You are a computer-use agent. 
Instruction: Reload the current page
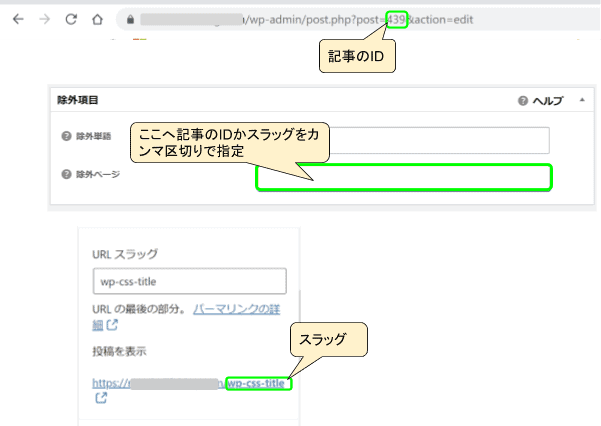pyautogui.click(x=71, y=19)
